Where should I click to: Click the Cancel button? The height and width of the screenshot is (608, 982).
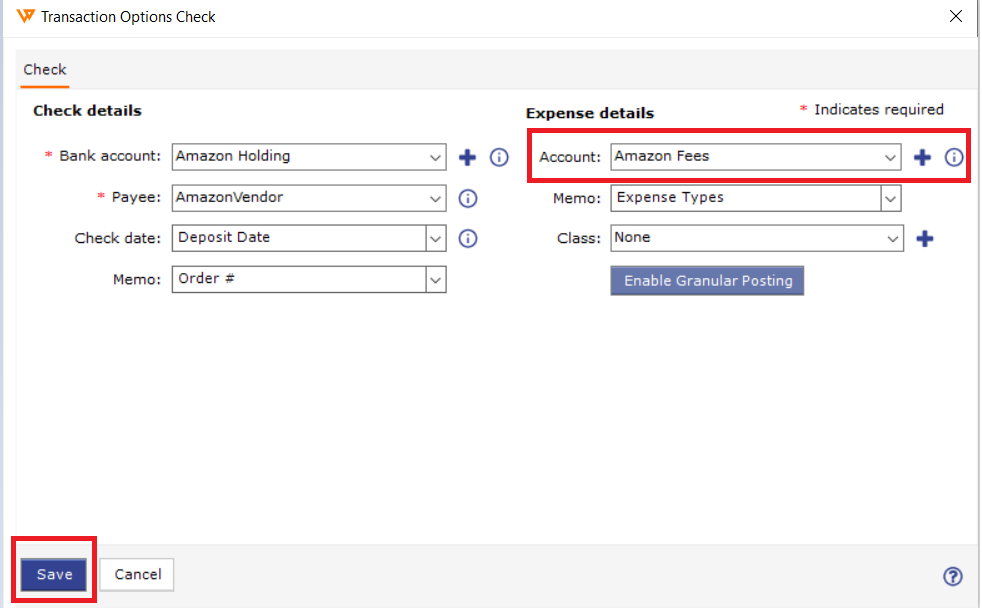(x=137, y=574)
